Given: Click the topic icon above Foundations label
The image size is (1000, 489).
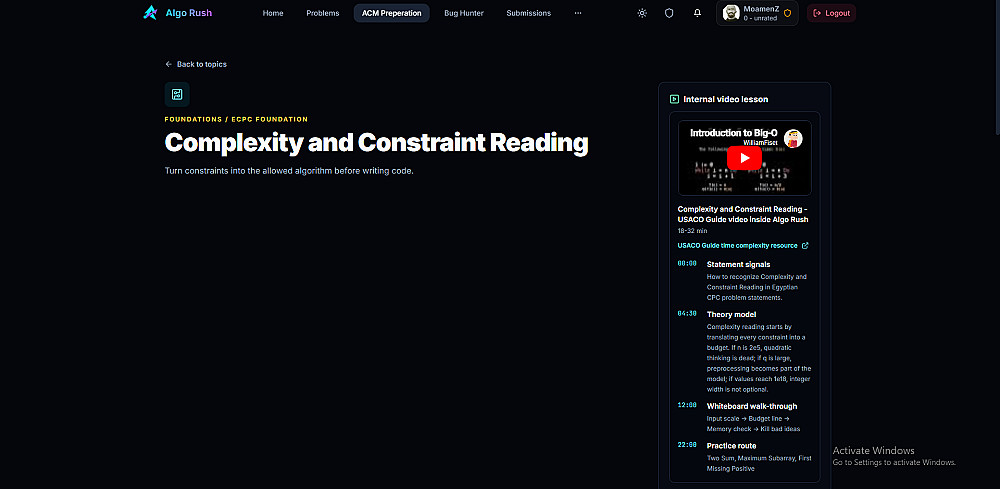Looking at the screenshot, I should point(177,94).
